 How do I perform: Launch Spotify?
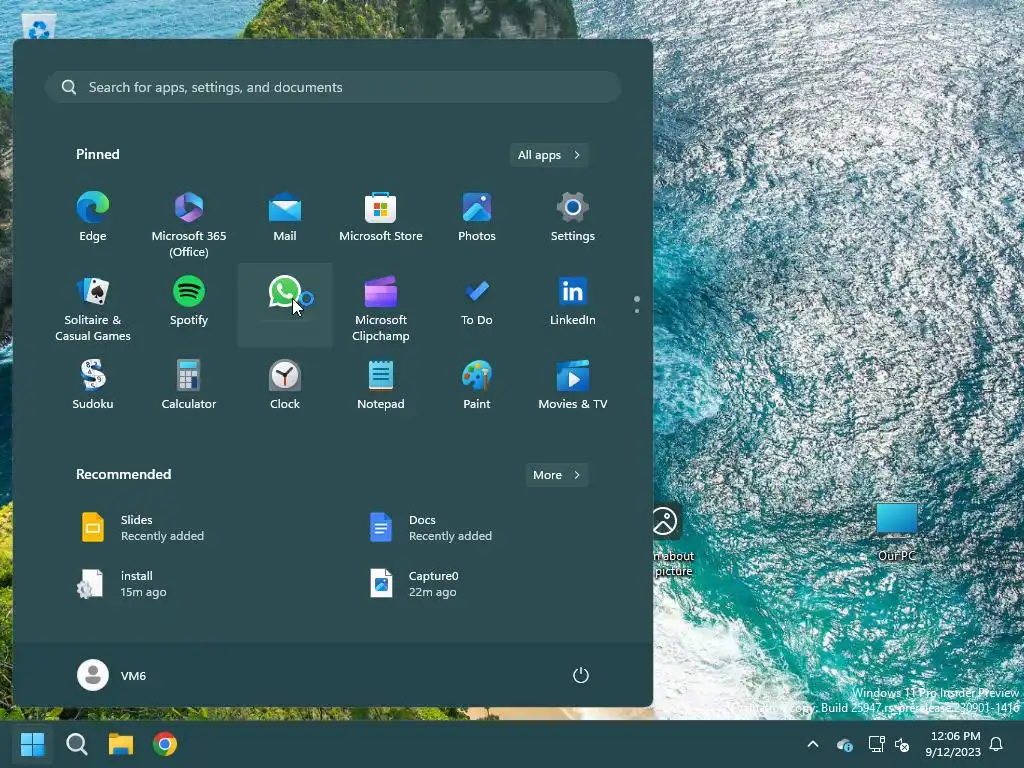(x=189, y=302)
